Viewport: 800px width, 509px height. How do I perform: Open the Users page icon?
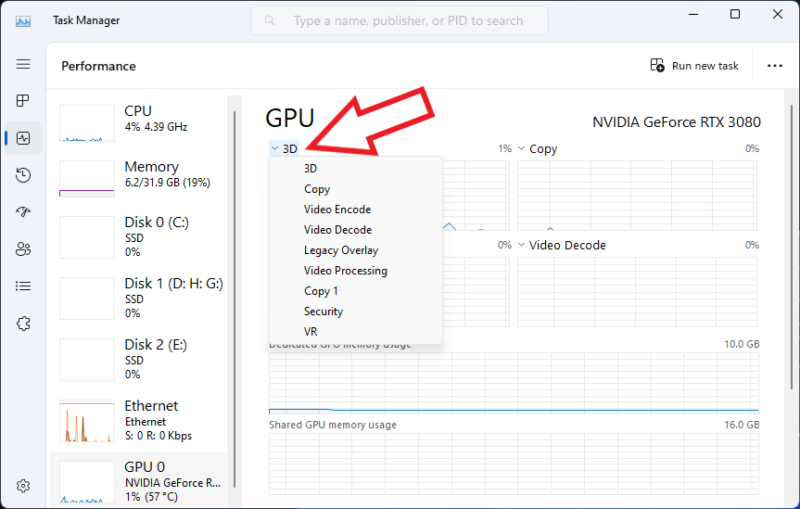tap(23, 249)
